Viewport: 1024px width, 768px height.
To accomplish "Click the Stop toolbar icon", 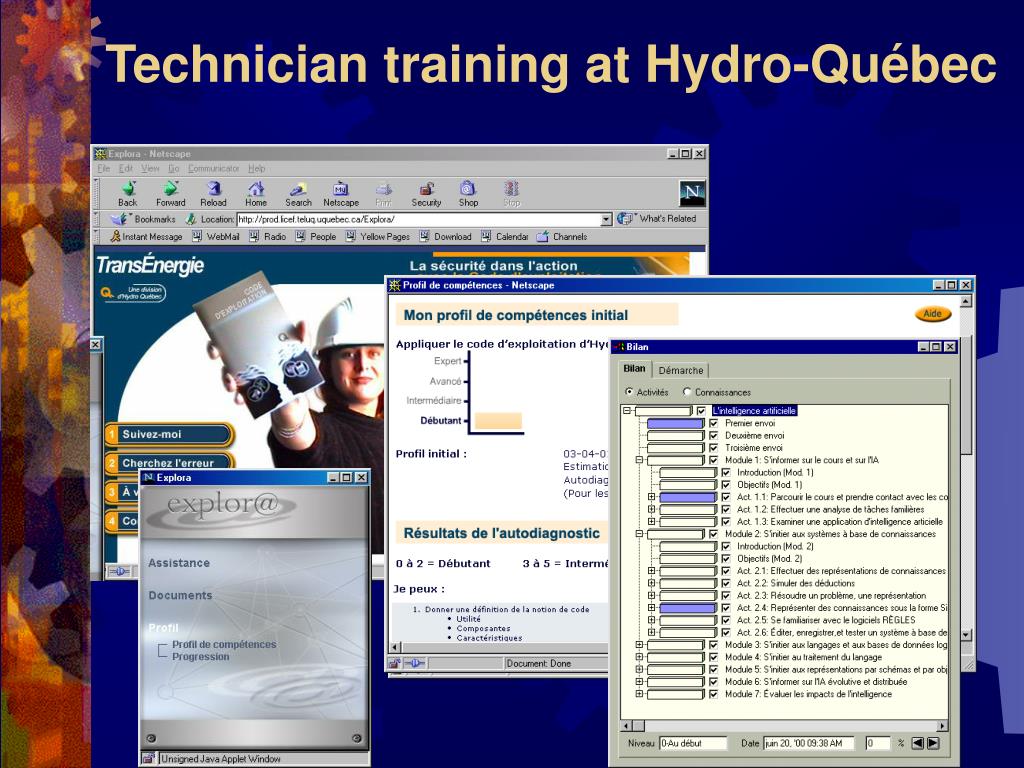I will pyautogui.click(x=511, y=194).
